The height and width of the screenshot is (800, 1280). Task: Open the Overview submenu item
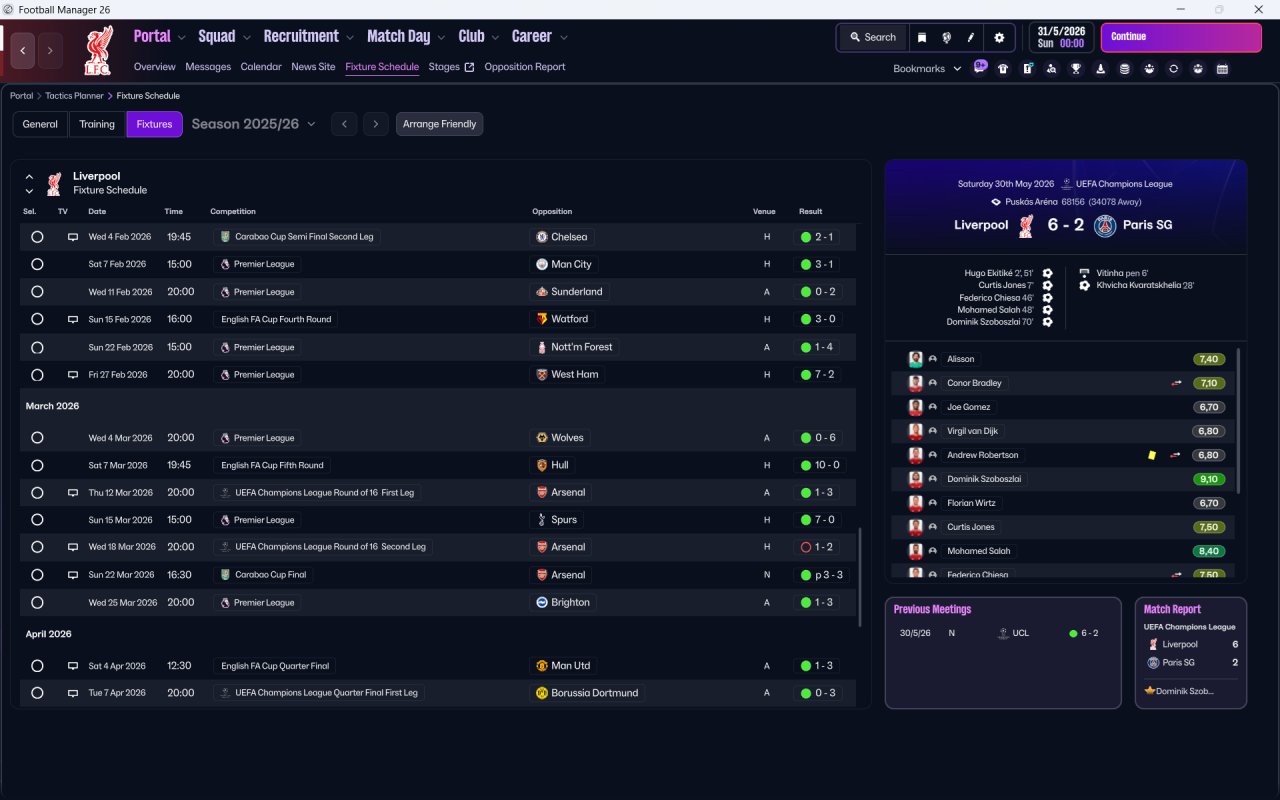[155, 67]
